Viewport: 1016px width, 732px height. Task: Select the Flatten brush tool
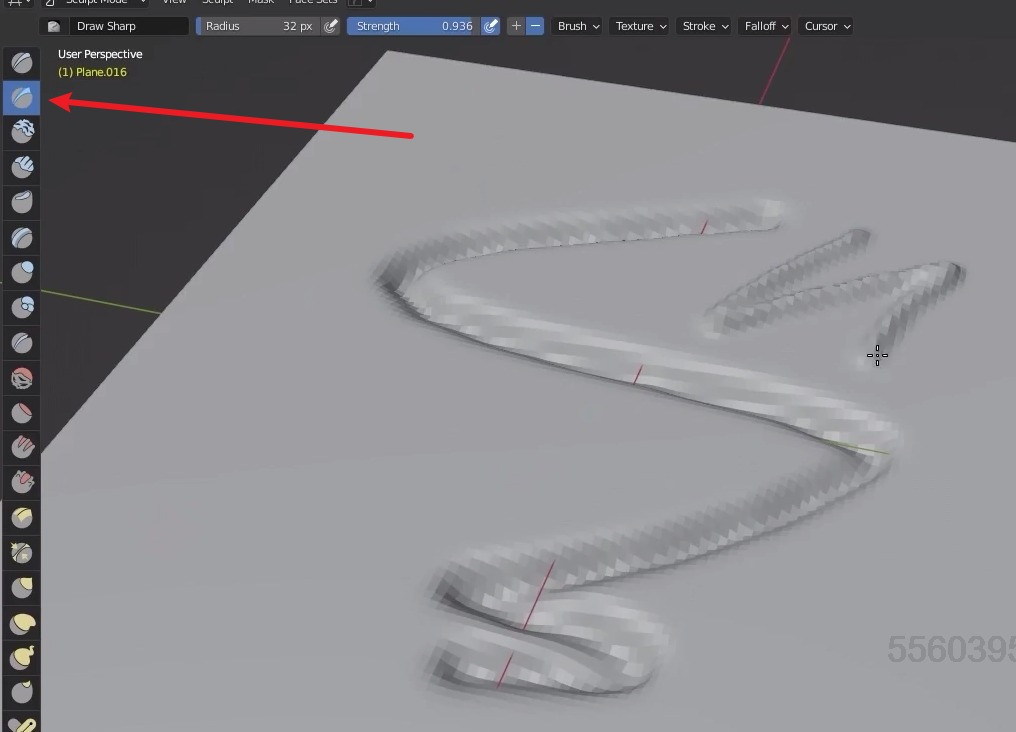[22, 413]
